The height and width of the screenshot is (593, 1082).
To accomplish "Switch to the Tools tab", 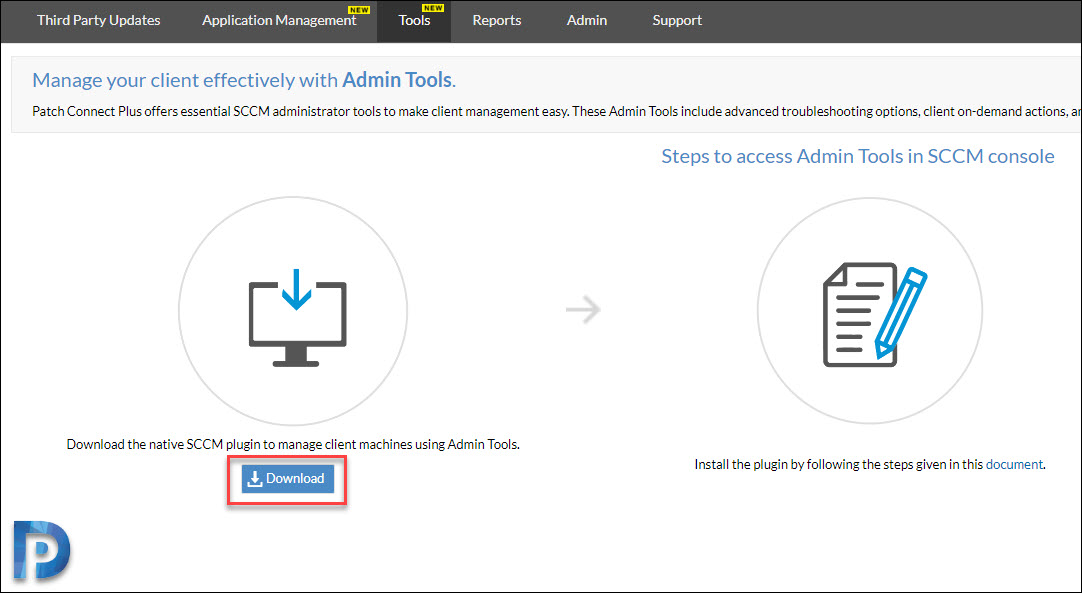I will pyautogui.click(x=414, y=21).
